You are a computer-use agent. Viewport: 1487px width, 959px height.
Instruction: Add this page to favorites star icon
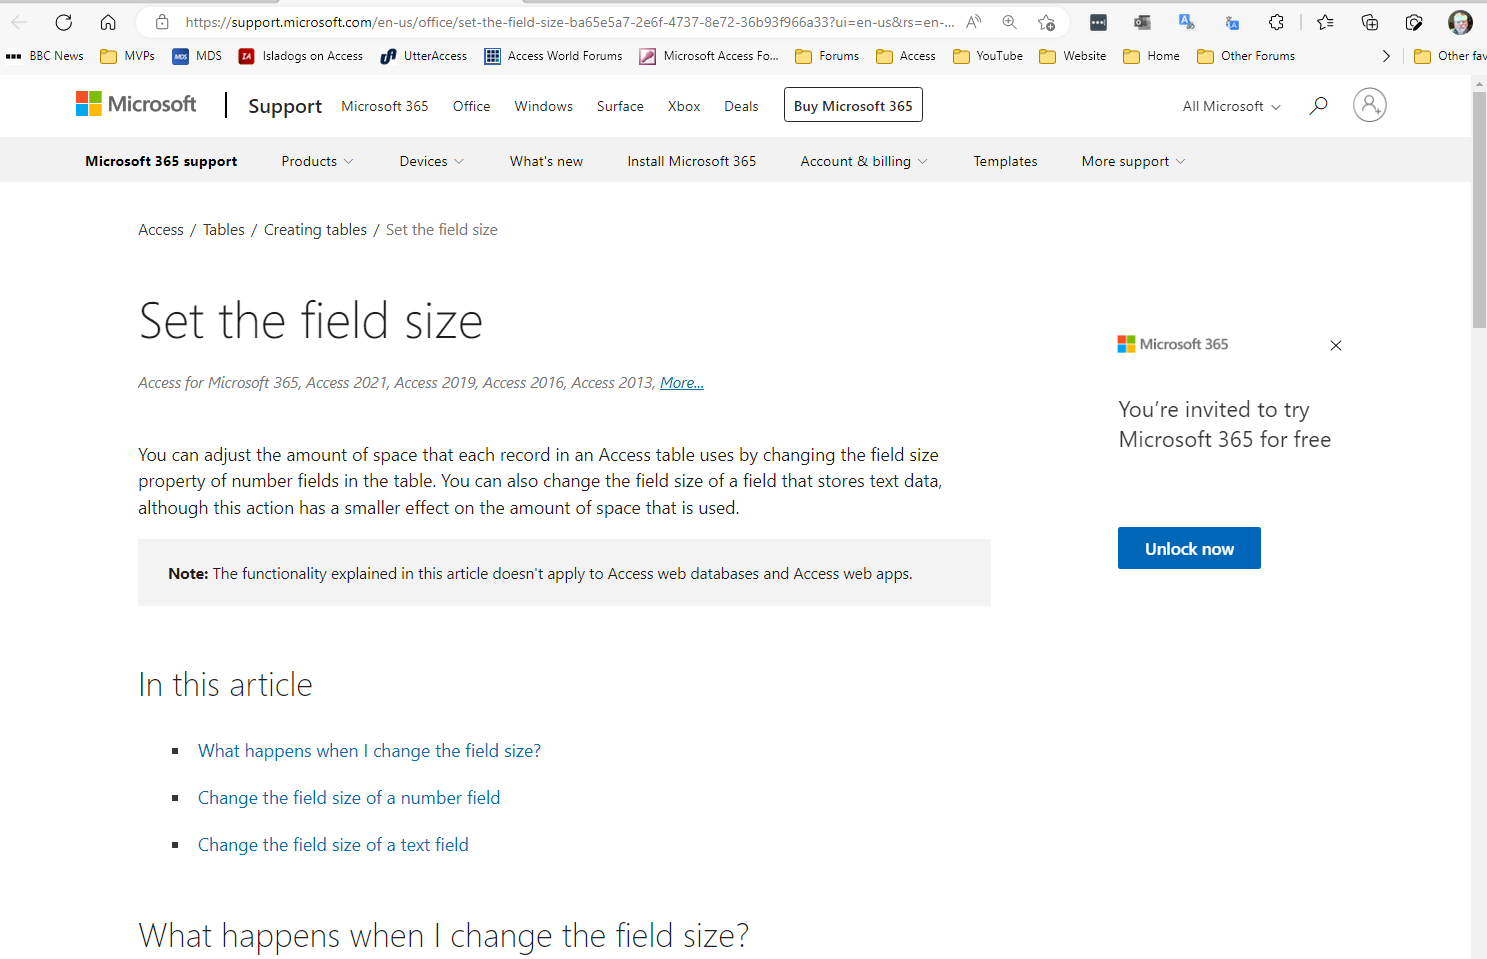(x=1047, y=22)
